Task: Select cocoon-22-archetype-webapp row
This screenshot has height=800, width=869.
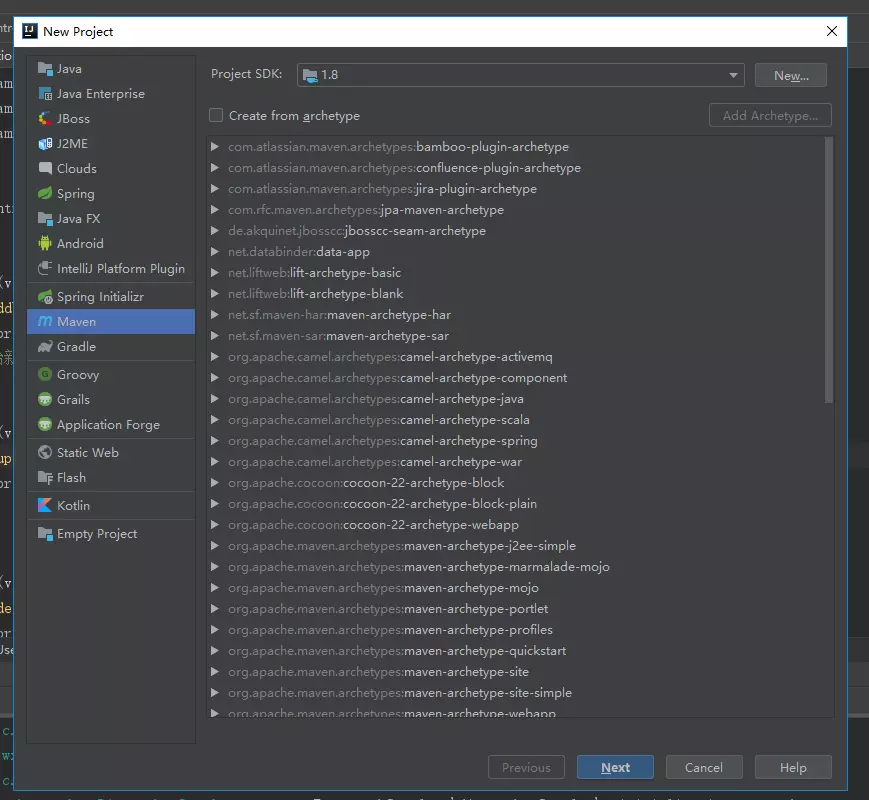Action: 517,525
